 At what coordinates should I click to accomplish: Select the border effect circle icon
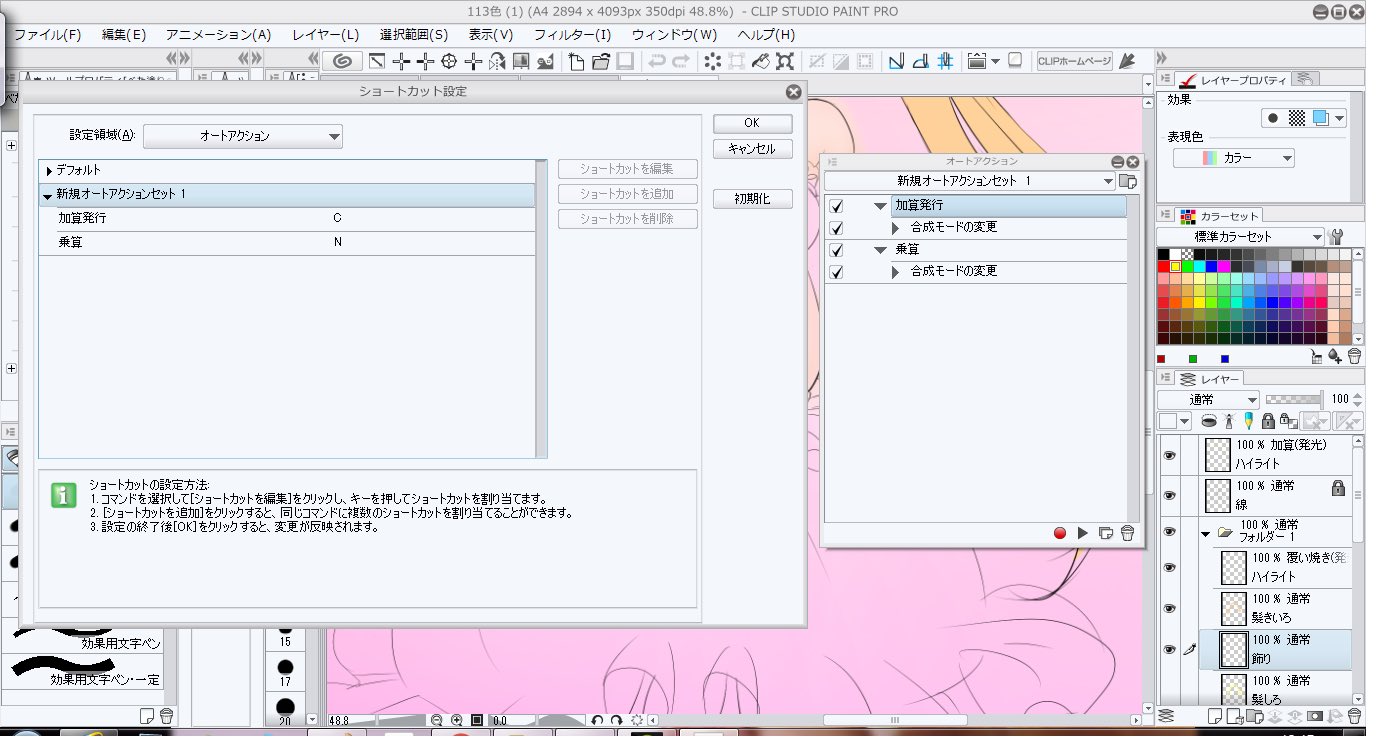(x=1273, y=118)
